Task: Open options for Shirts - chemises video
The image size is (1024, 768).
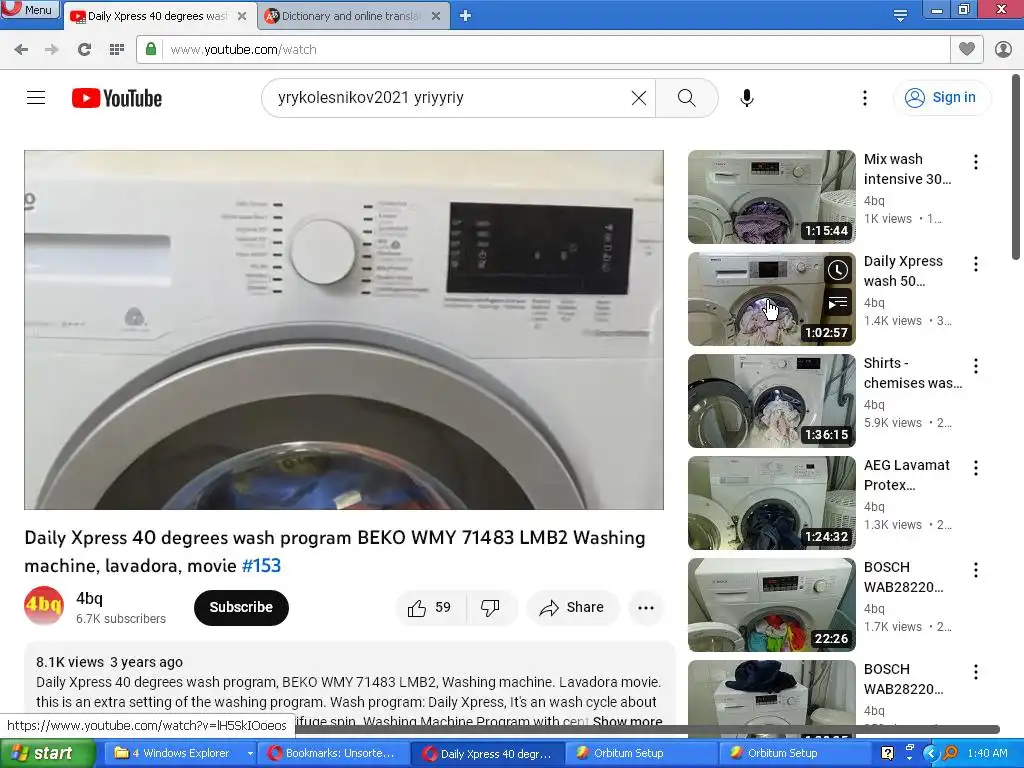Action: coord(976,366)
